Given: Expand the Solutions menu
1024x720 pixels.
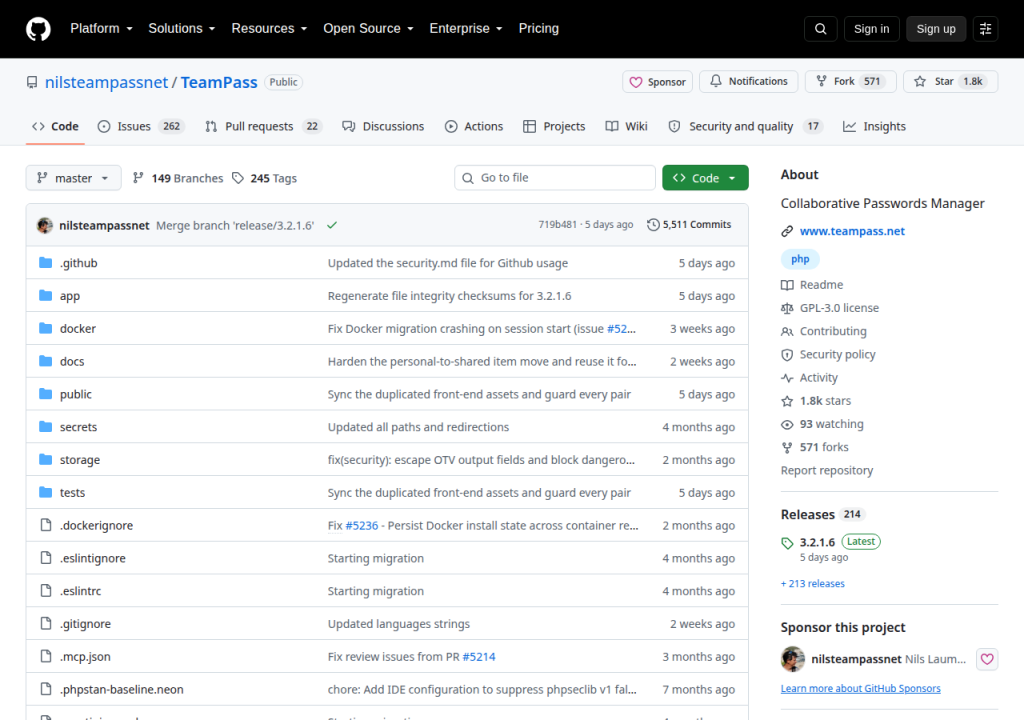Looking at the screenshot, I should coord(182,29).
